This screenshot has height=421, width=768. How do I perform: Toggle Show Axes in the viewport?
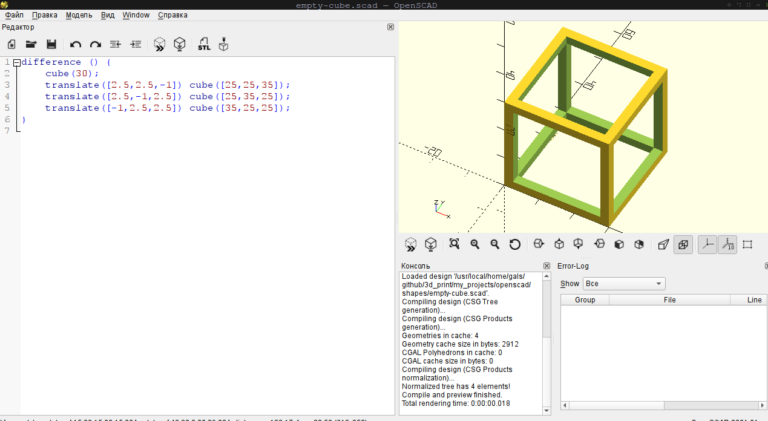(707, 244)
